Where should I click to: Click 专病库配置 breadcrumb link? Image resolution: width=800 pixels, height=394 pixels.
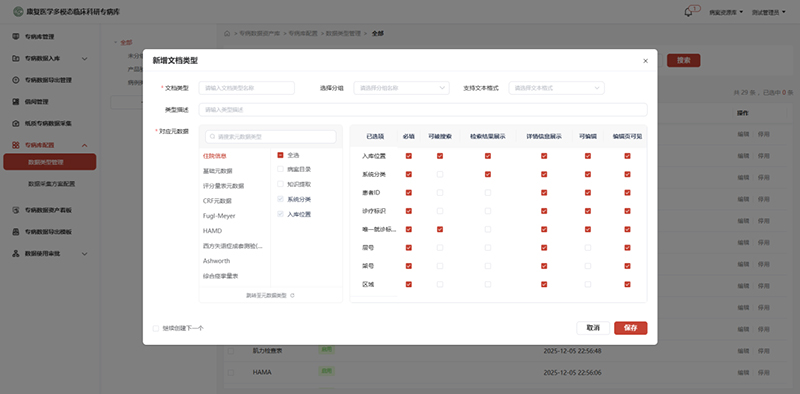303,33
